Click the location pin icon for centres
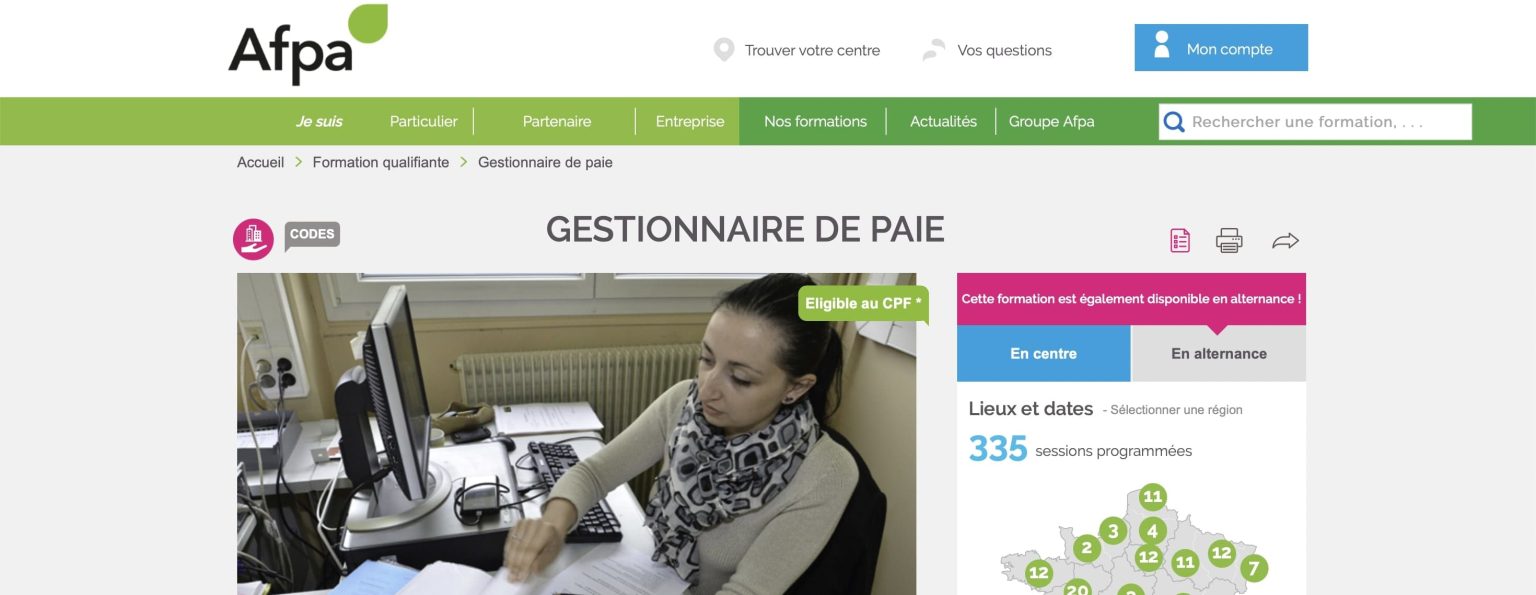This screenshot has width=1536, height=595. pyautogui.click(x=724, y=50)
